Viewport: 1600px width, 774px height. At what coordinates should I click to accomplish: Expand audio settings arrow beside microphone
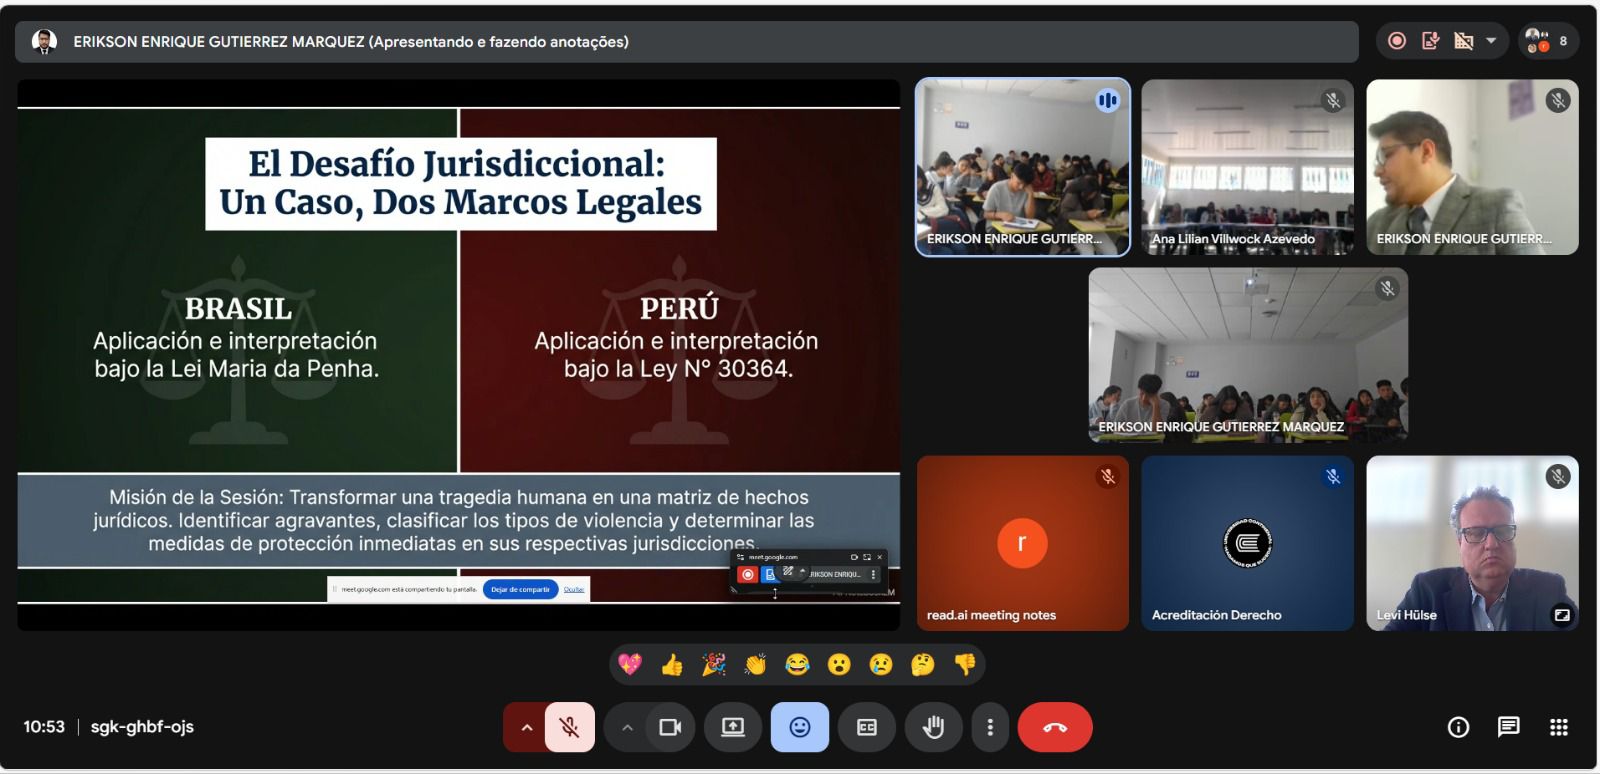pyautogui.click(x=526, y=727)
